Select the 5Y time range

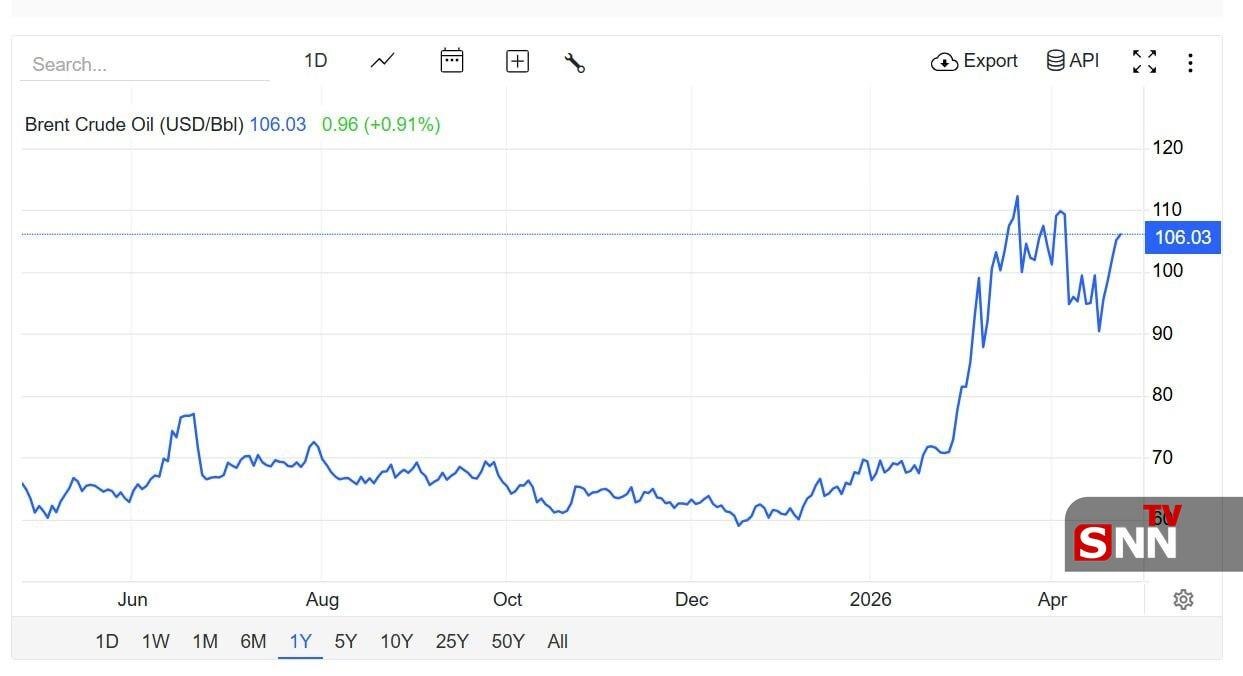click(345, 642)
